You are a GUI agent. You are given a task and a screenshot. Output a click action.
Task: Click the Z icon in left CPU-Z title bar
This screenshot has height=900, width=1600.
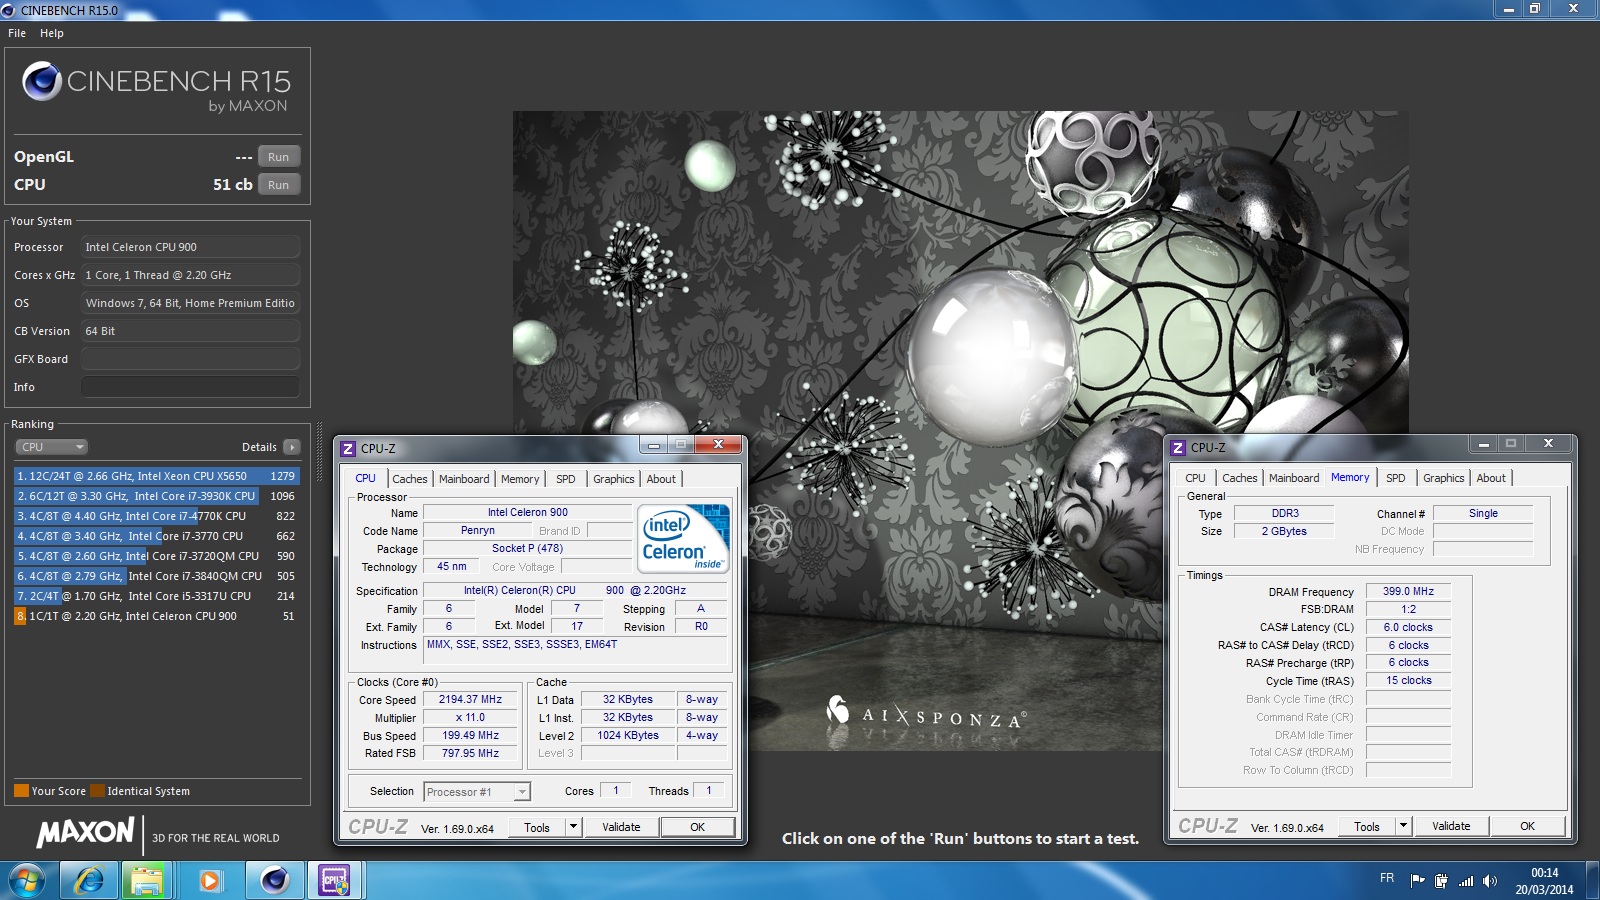click(348, 449)
